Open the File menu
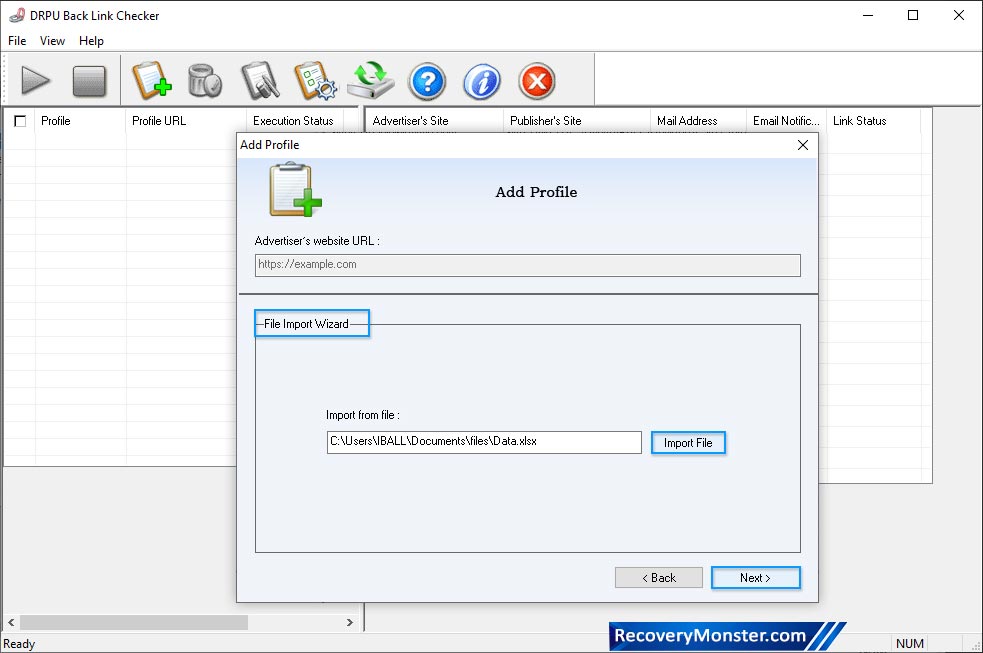Viewport: 983px width, 653px height. 16,41
